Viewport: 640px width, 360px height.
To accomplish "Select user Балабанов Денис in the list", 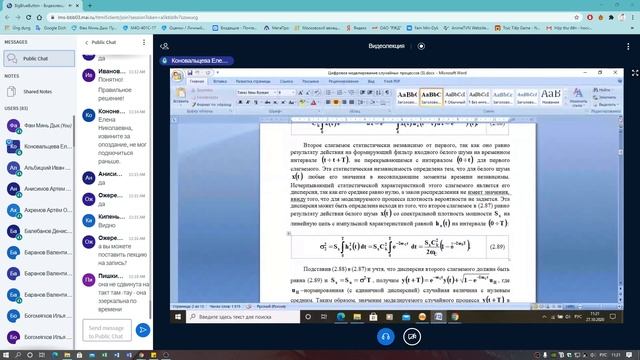I will 39,231.
